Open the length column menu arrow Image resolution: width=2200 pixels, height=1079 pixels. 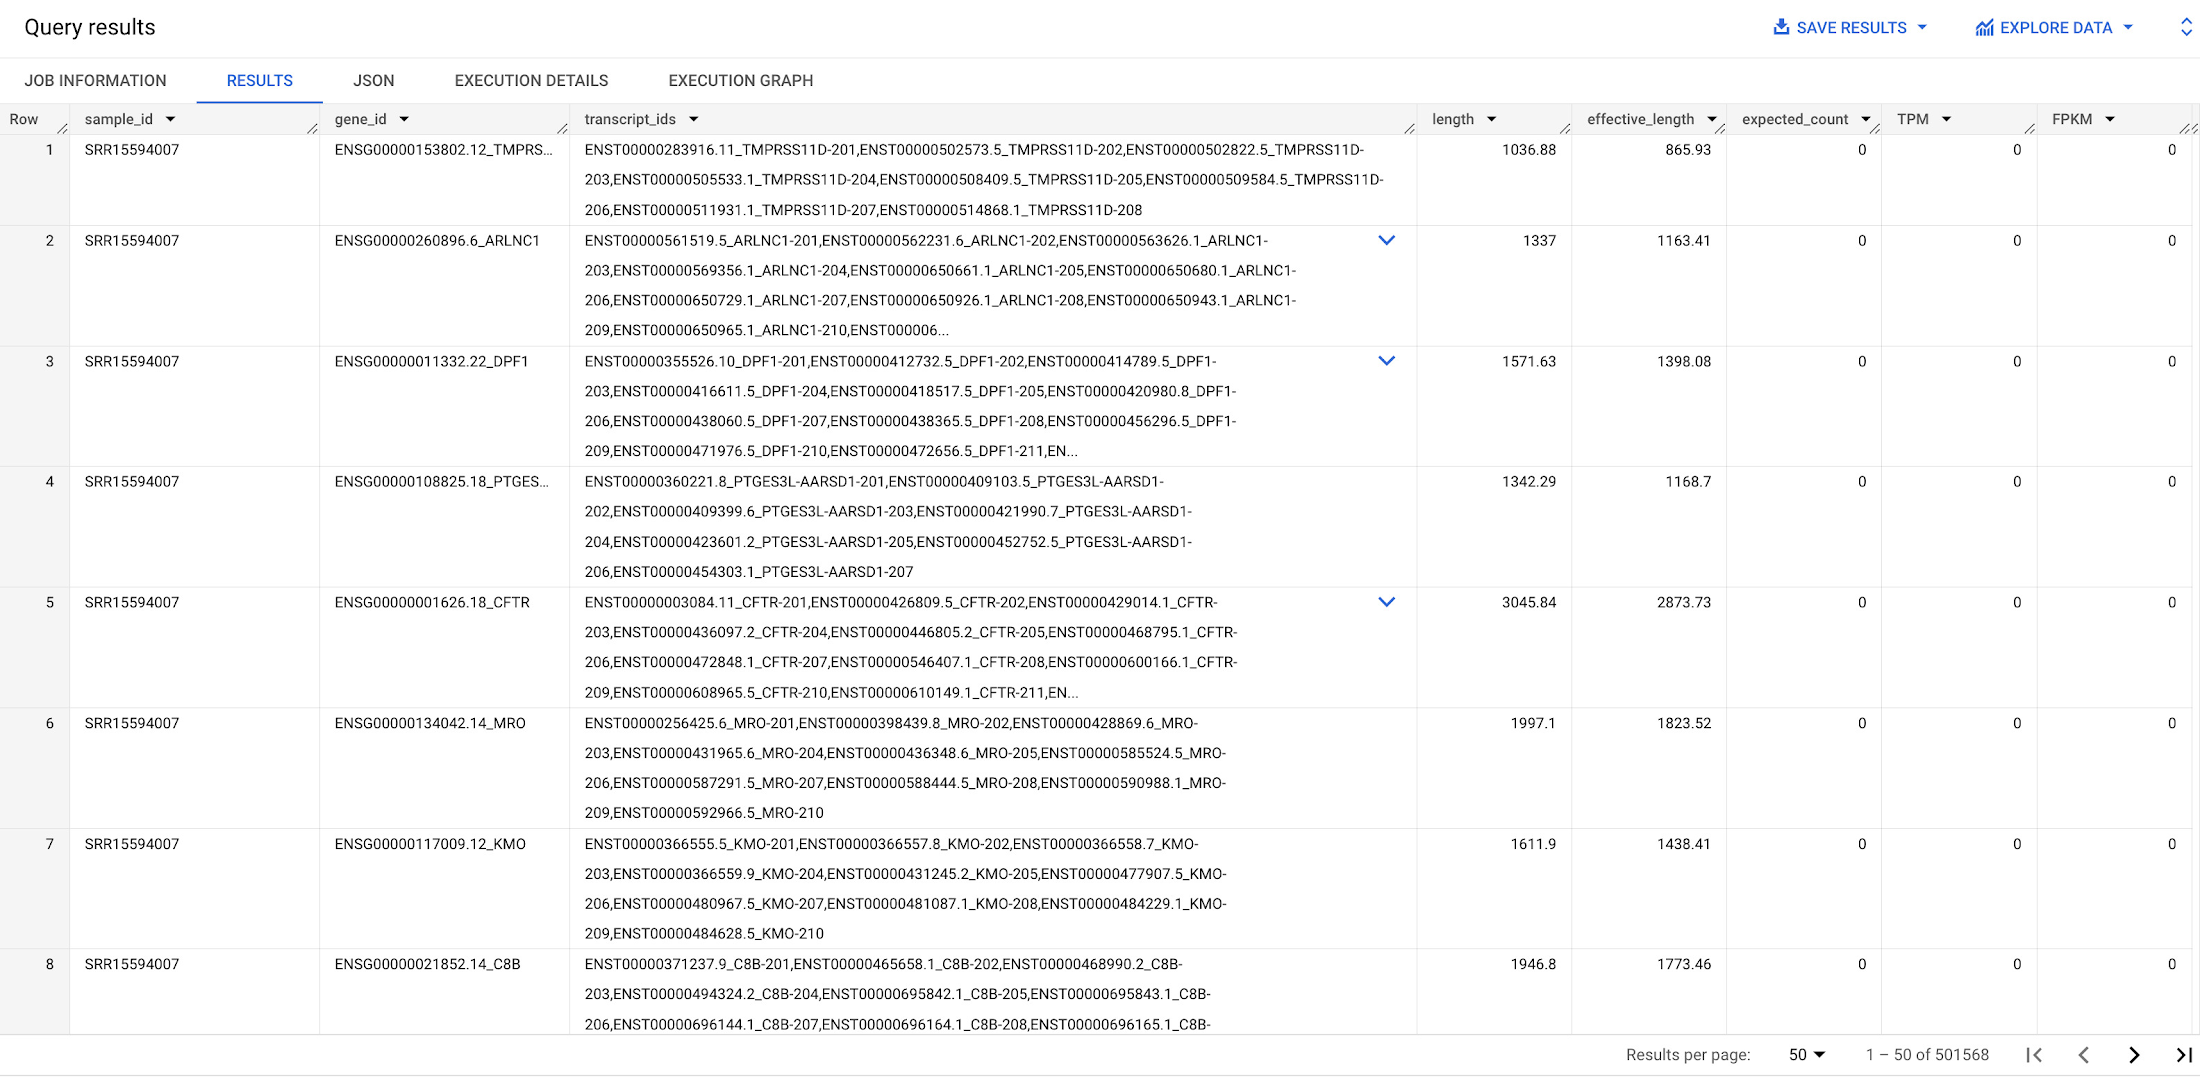(1491, 119)
